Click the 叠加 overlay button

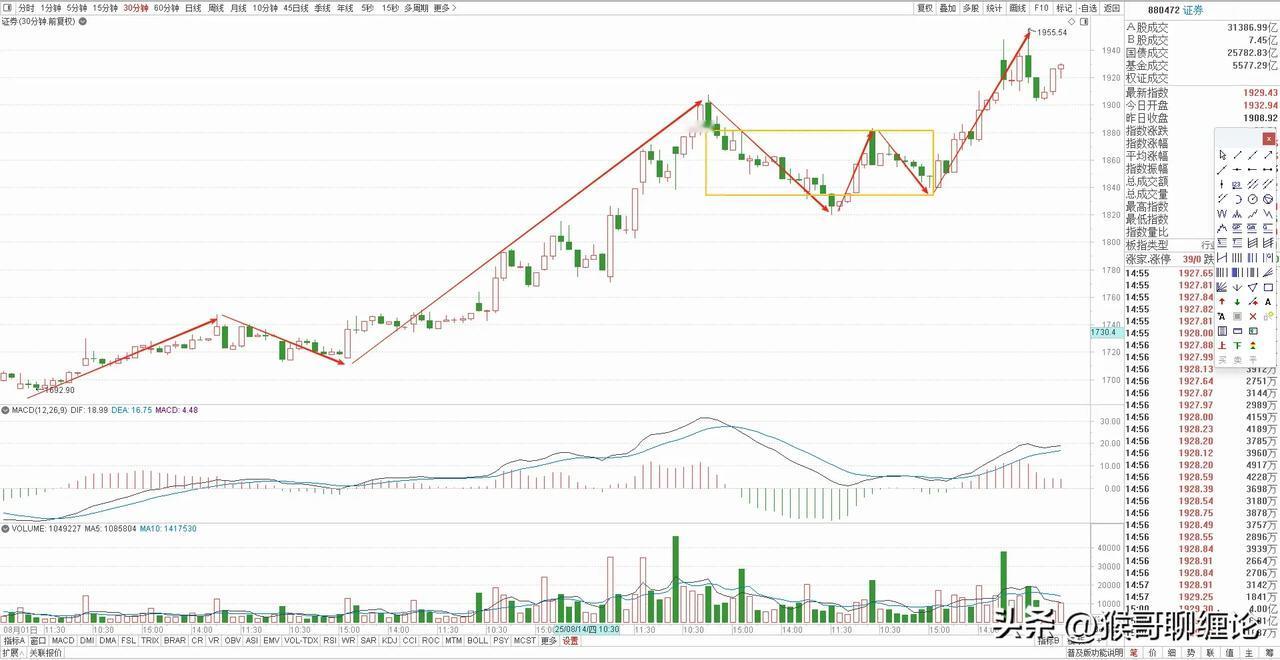pyautogui.click(x=948, y=8)
